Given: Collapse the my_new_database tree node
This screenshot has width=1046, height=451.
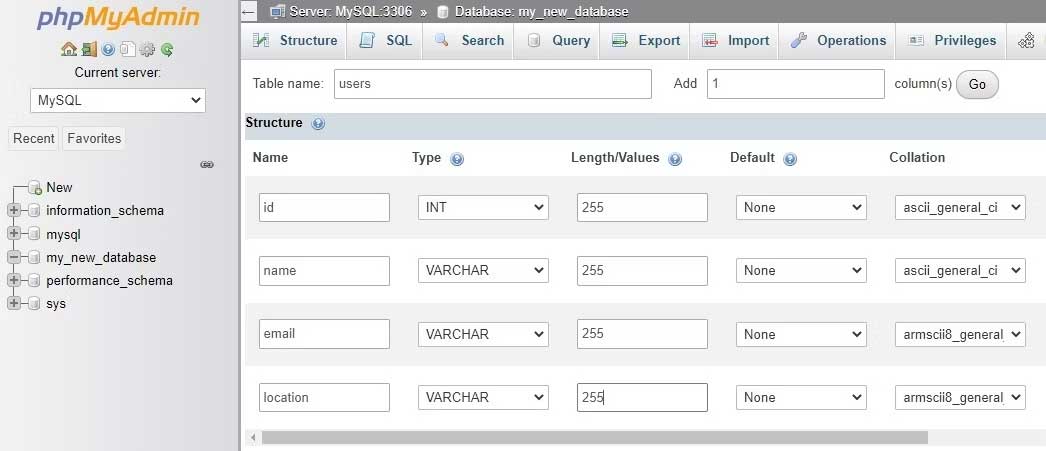Looking at the screenshot, I should (14, 257).
